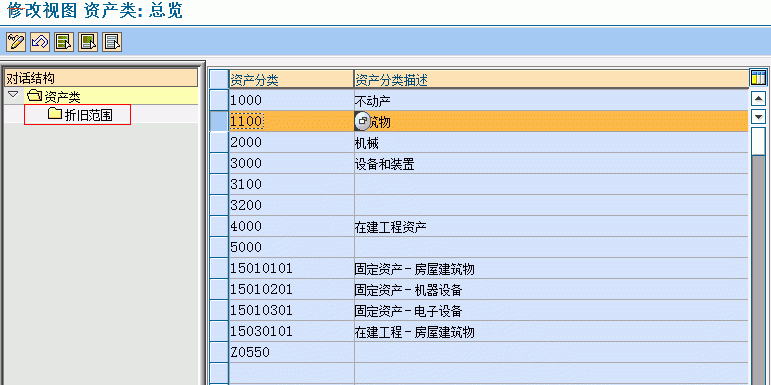Click asset class cell 1000

point(291,100)
